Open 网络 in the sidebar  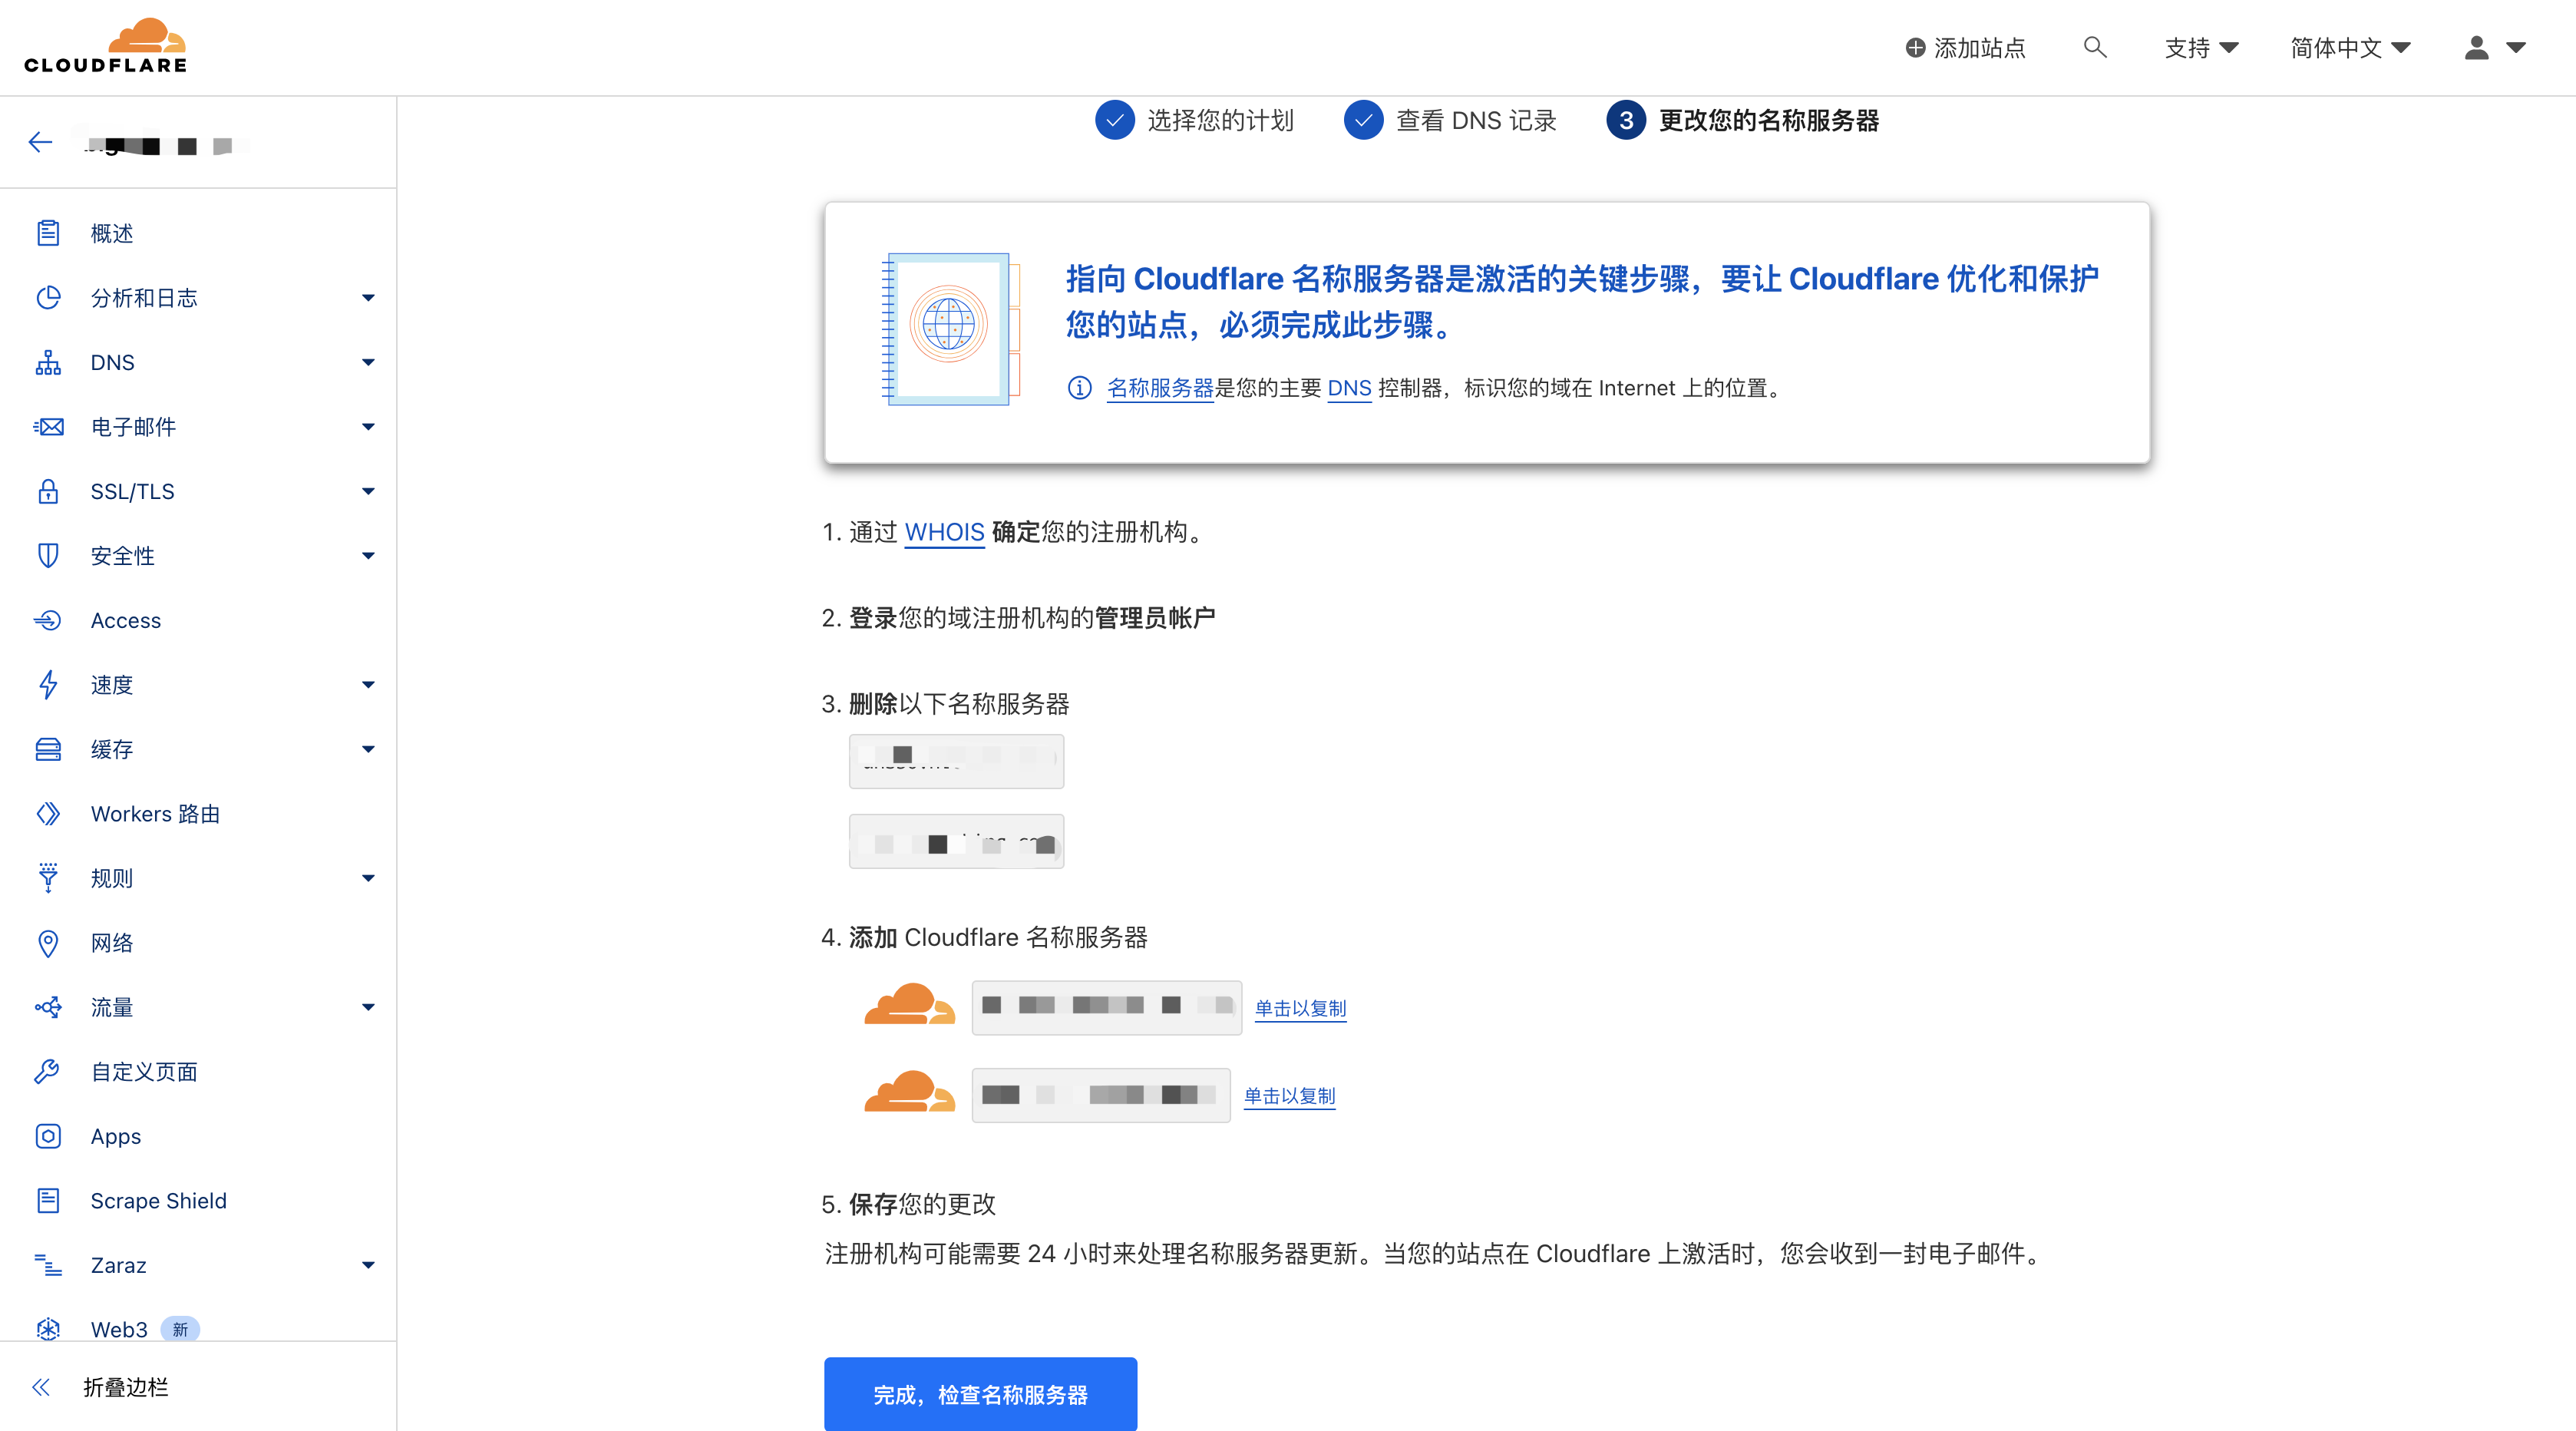(111, 943)
